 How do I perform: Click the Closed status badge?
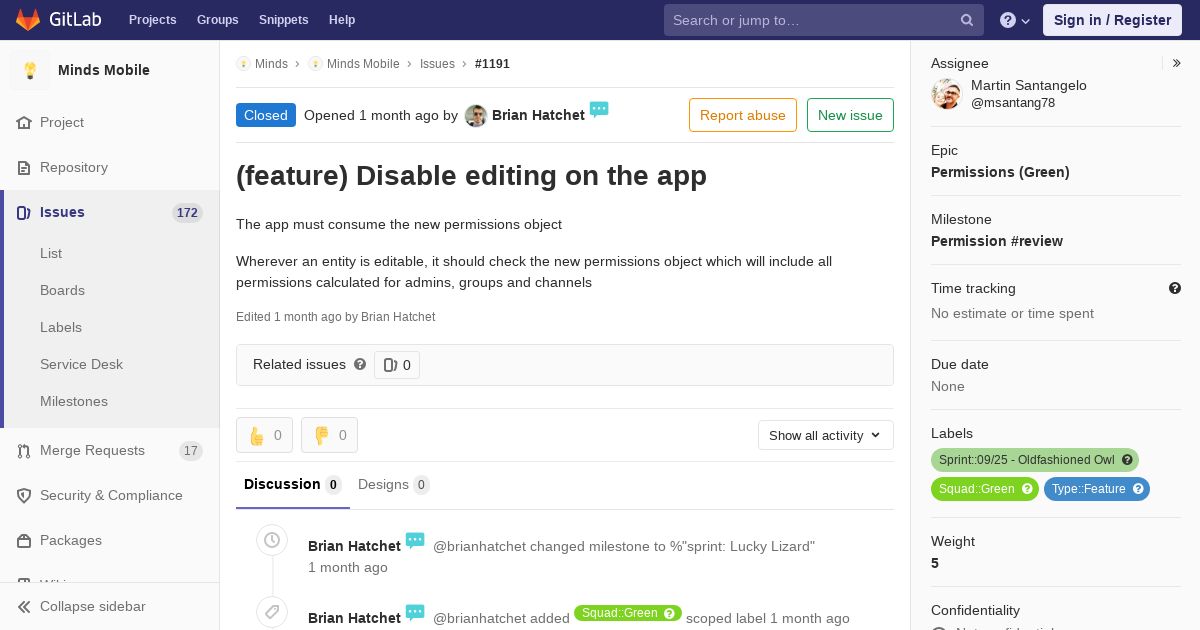coord(266,115)
